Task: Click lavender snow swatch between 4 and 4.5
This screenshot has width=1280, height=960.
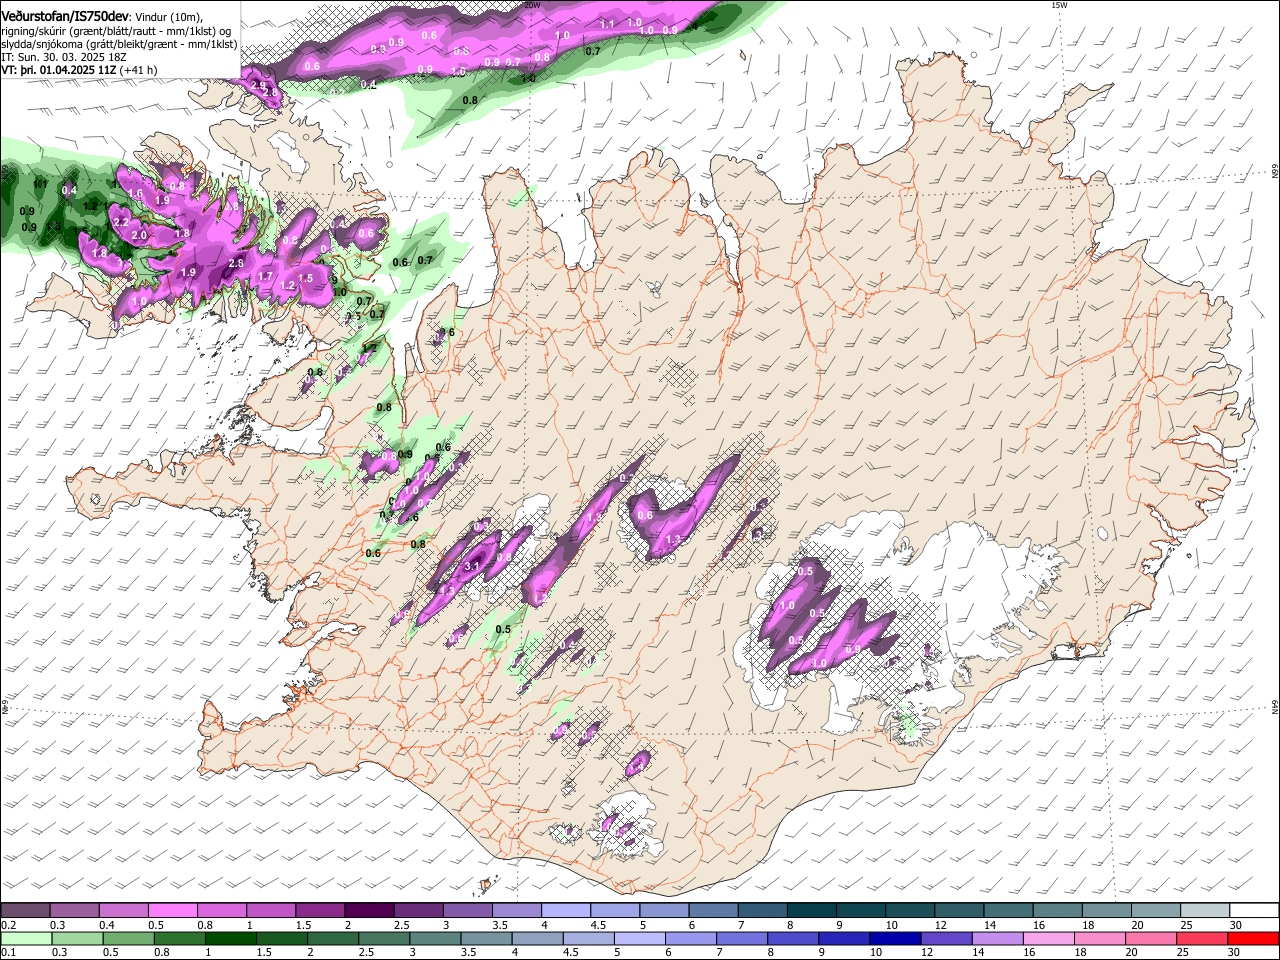Action: point(564,910)
